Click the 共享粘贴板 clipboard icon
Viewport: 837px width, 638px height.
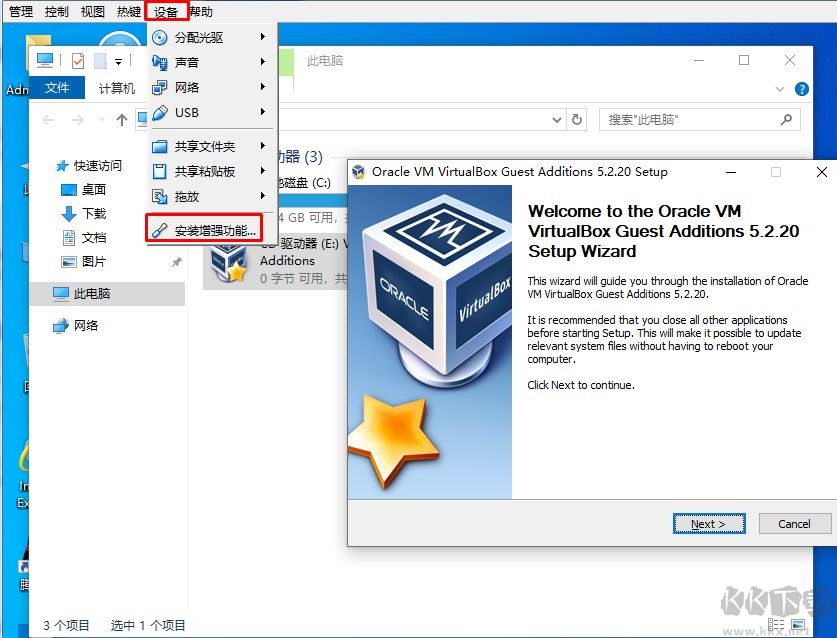coord(160,169)
